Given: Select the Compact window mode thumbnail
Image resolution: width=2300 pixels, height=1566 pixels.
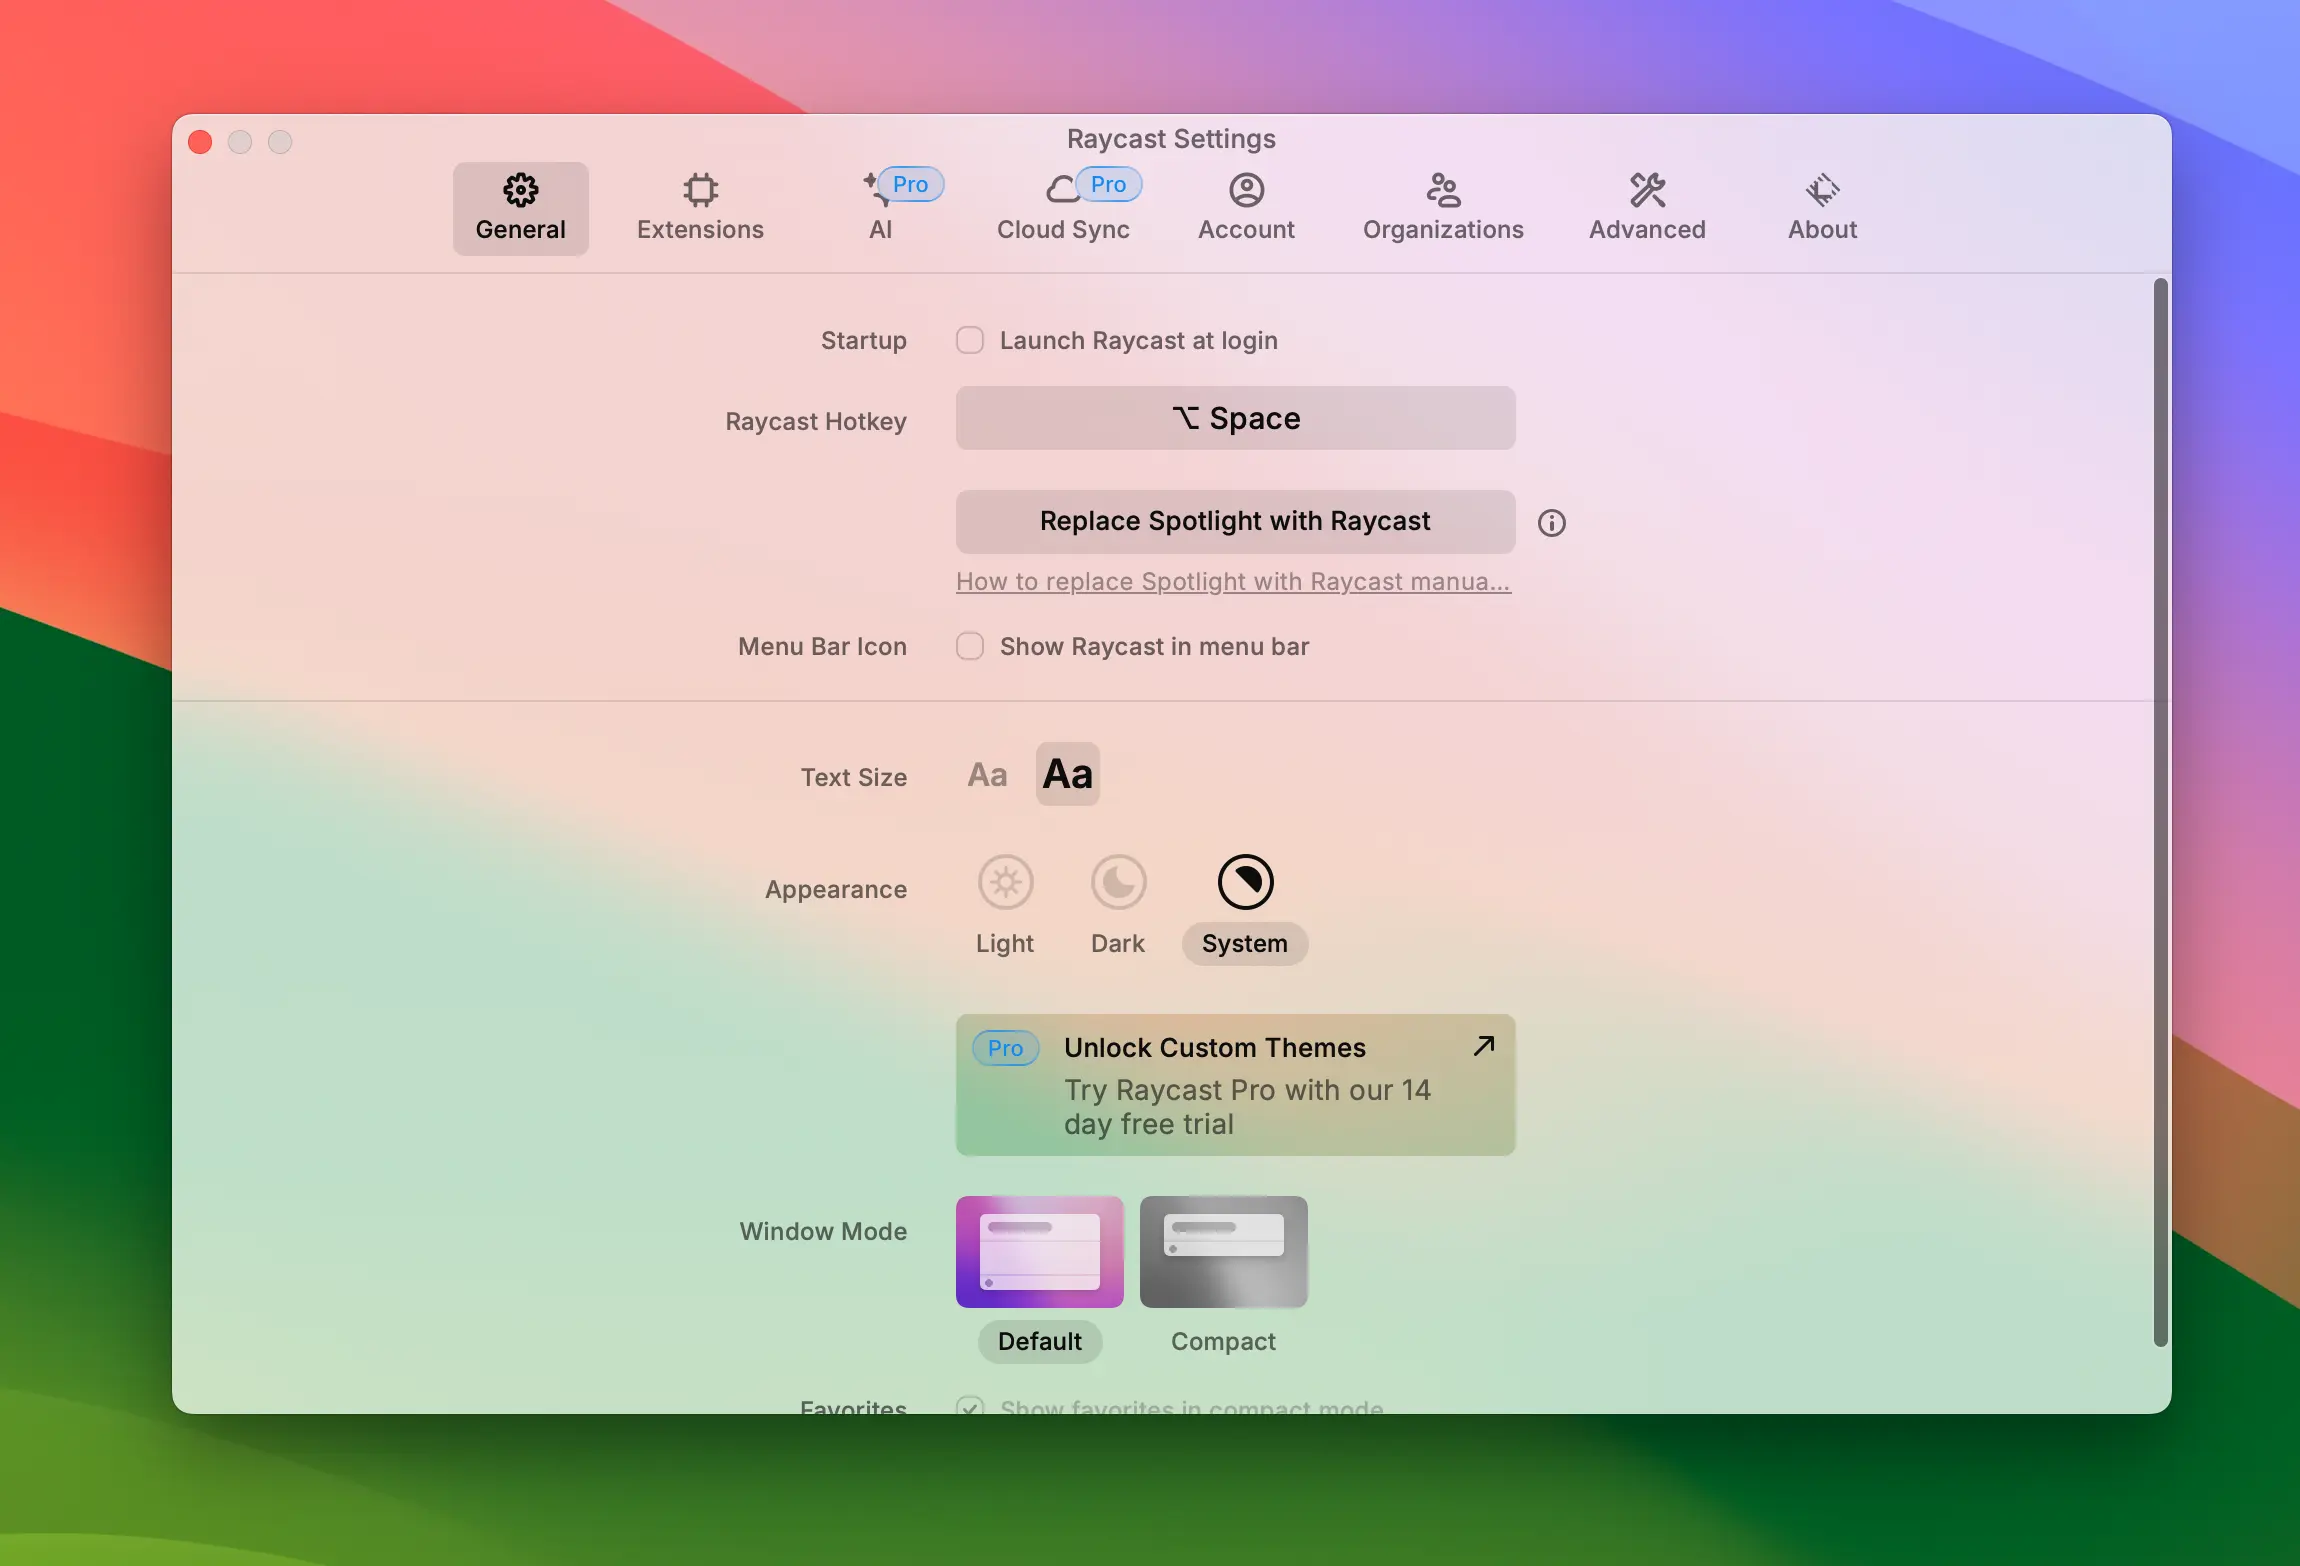Looking at the screenshot, I should click(x=1224, y=1252).
